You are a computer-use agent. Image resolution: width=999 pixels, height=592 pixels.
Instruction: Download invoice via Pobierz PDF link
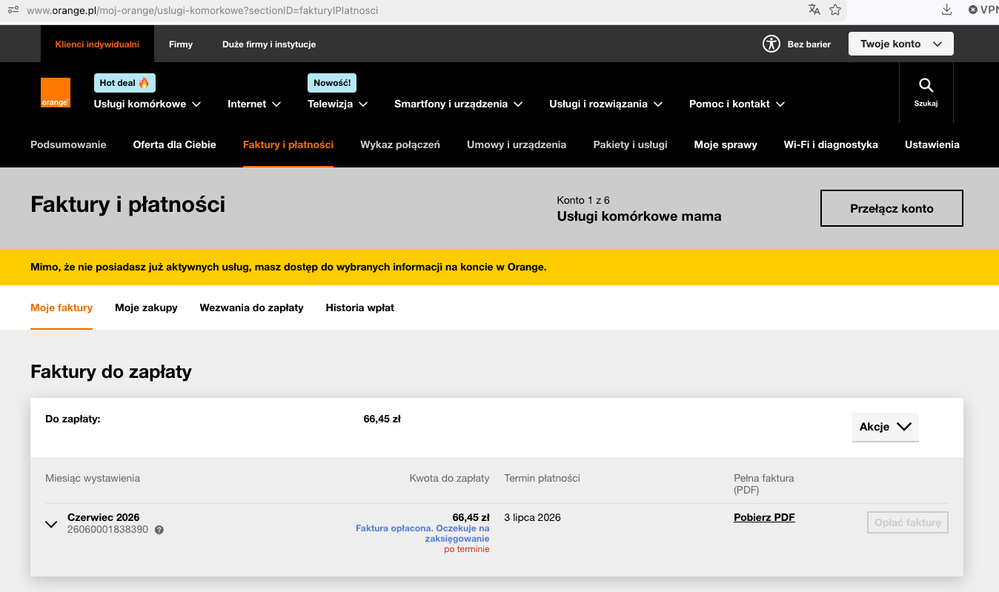pyautogui.click(x=764, y=517)
